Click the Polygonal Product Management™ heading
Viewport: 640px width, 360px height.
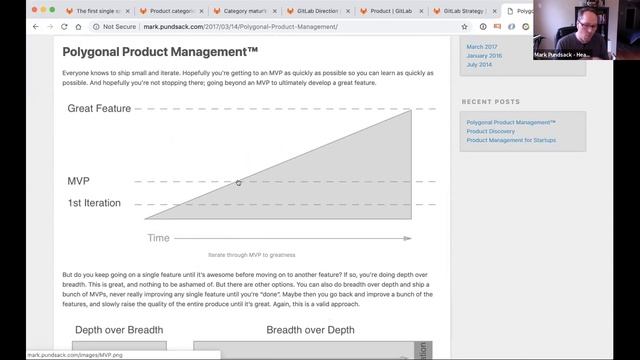tap(160, 52)
